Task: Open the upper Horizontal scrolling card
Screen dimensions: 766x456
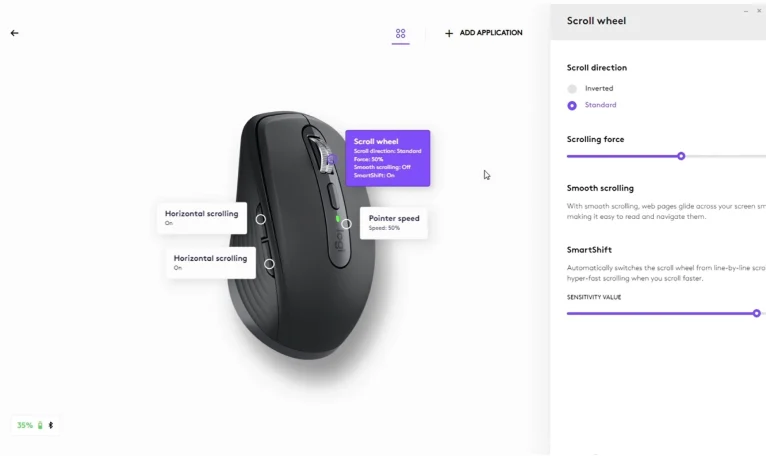Action: pyautogui.click(x=202, y=218)
